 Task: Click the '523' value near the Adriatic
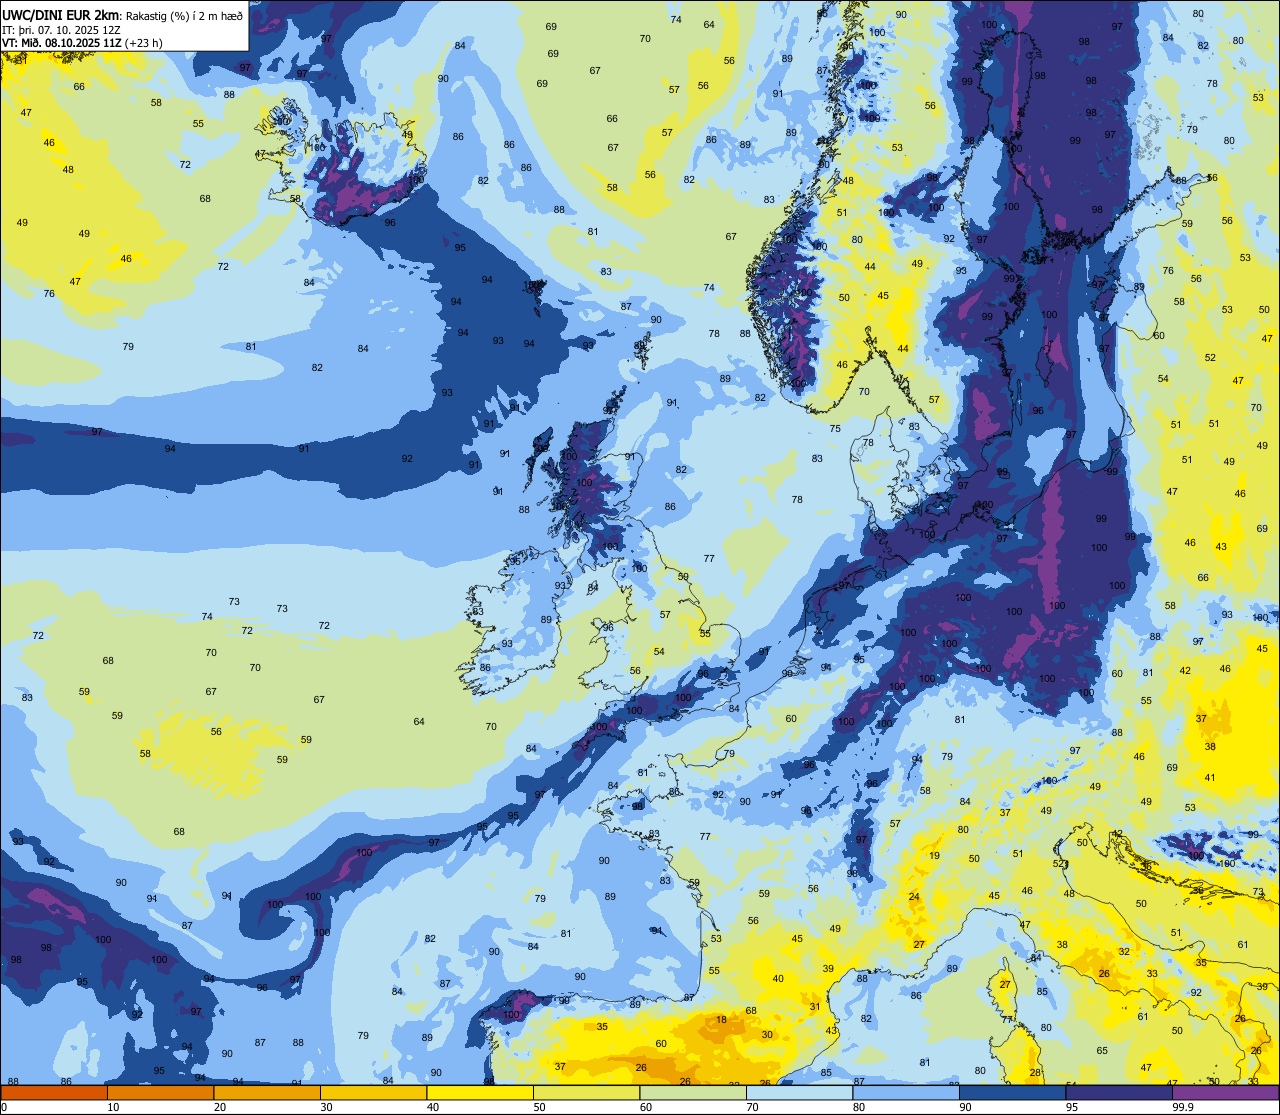click(x=1061, y=864)
